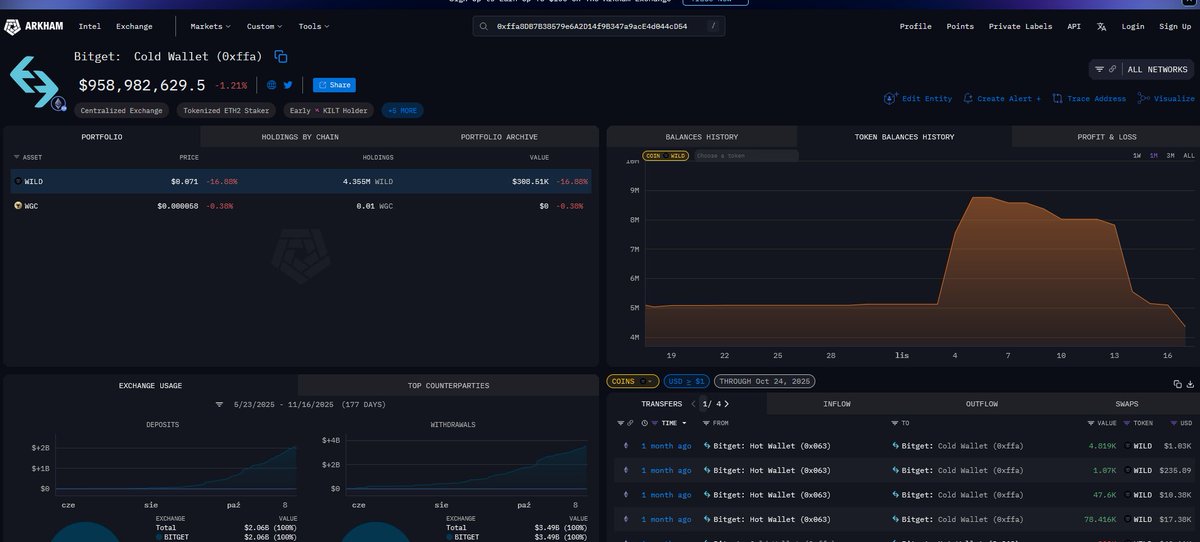Click Trace Address
The width and height of the screenshot is (1200, 542).
coord(1089,99)
